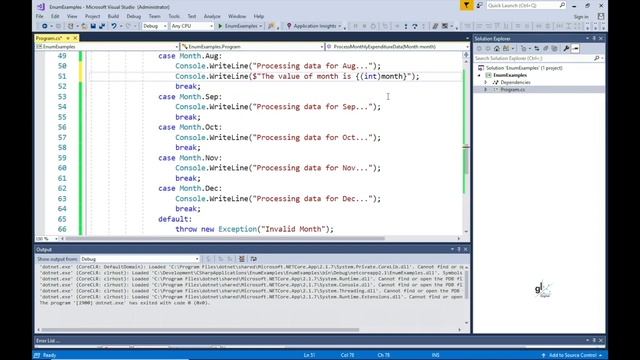
Task: Click the Sign in link
Action: (581, 17)
